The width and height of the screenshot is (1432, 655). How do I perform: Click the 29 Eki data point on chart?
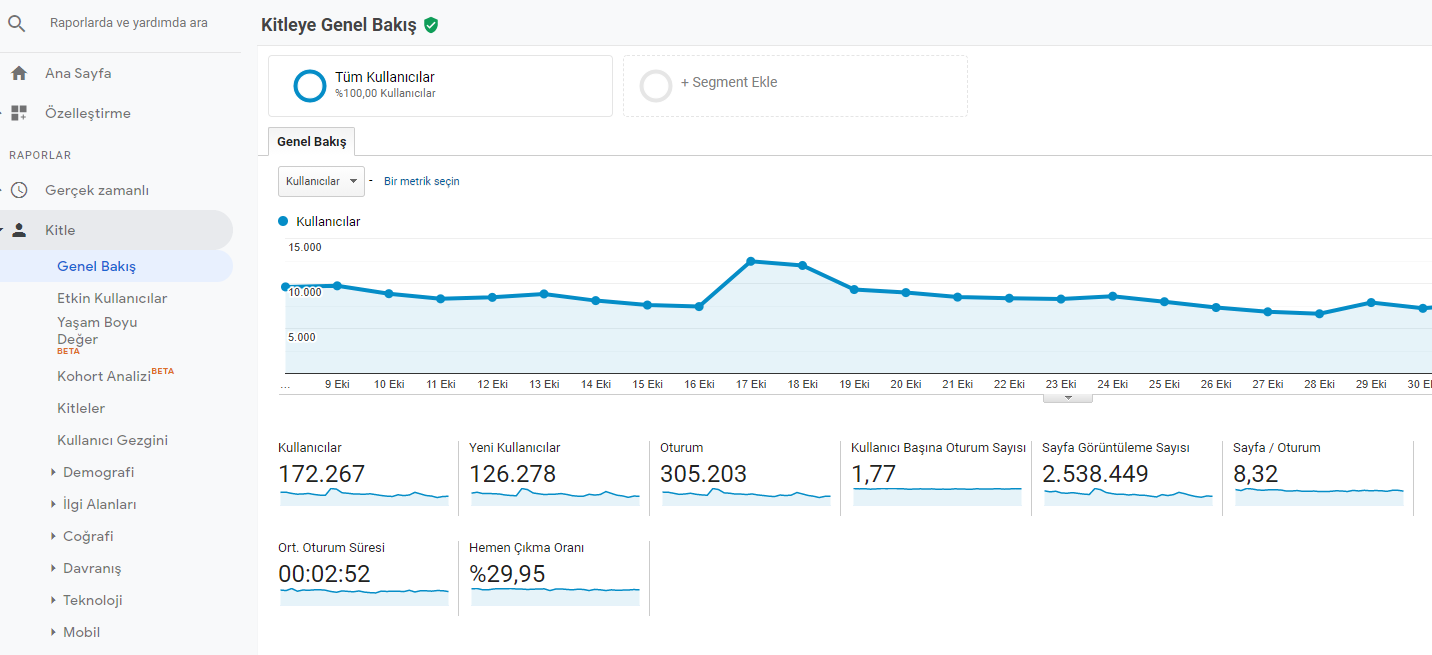1371,302
